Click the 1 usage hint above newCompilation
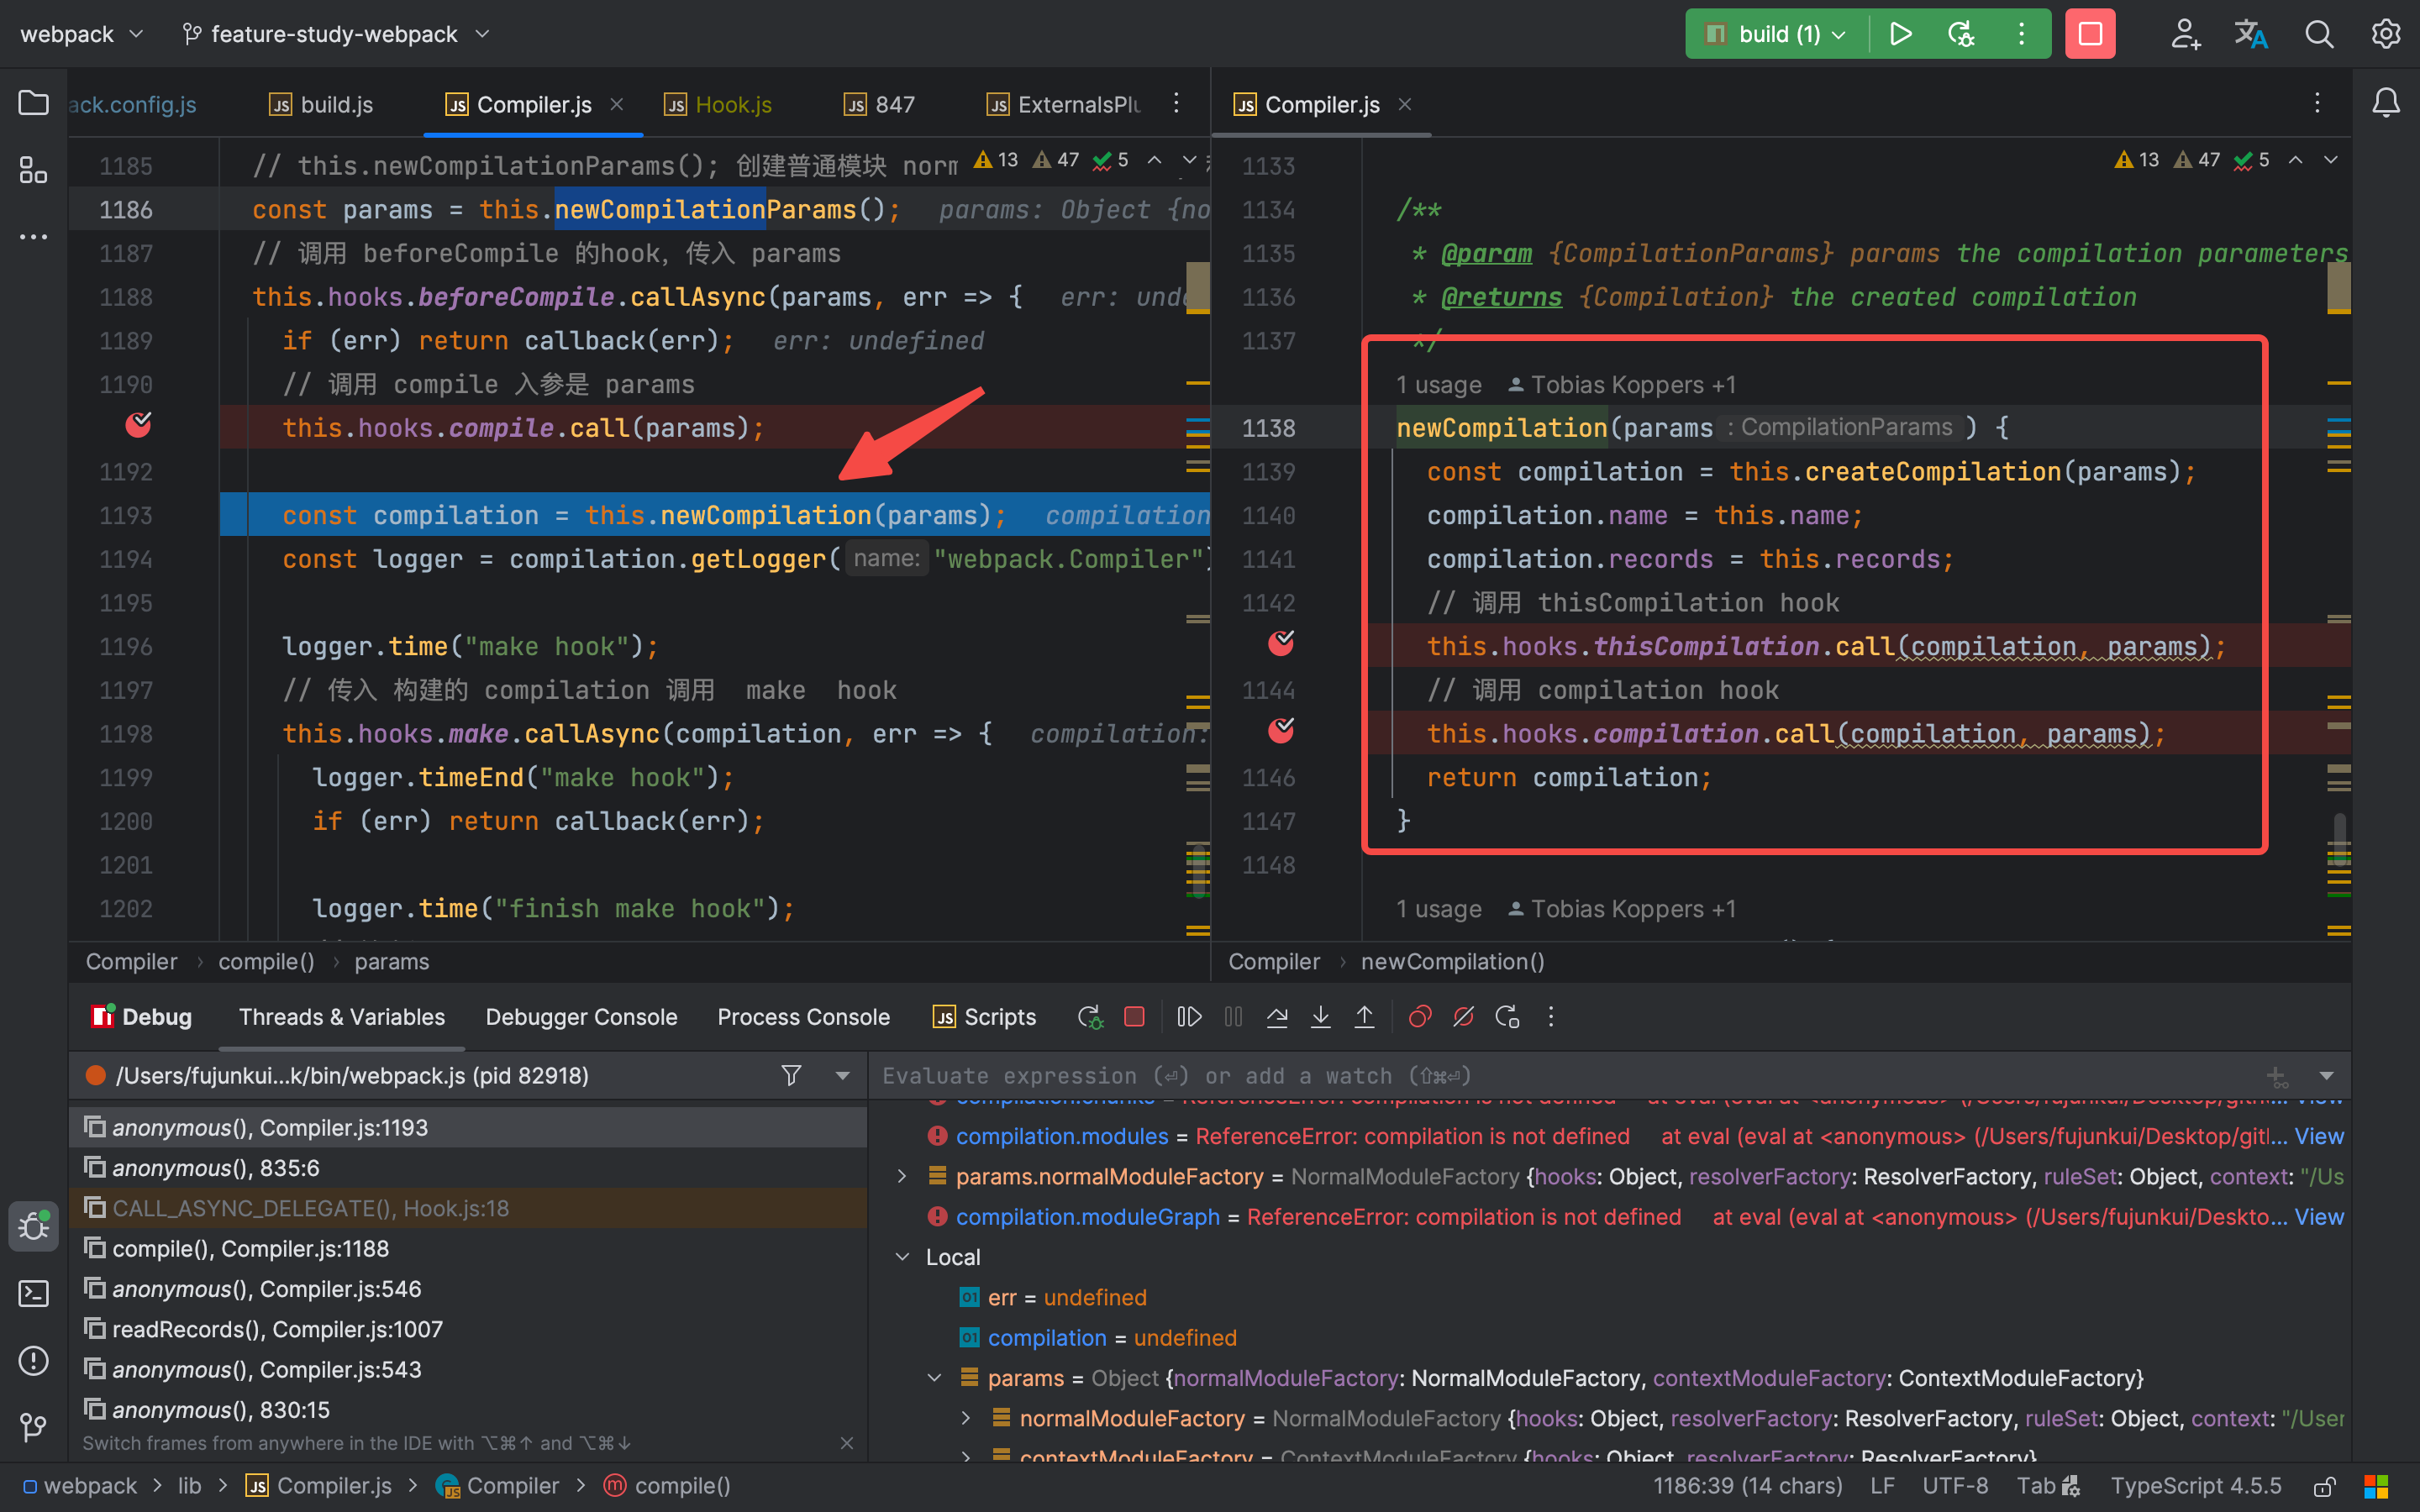Viewport: 2420px width, 1512px height. (1438, 384)
